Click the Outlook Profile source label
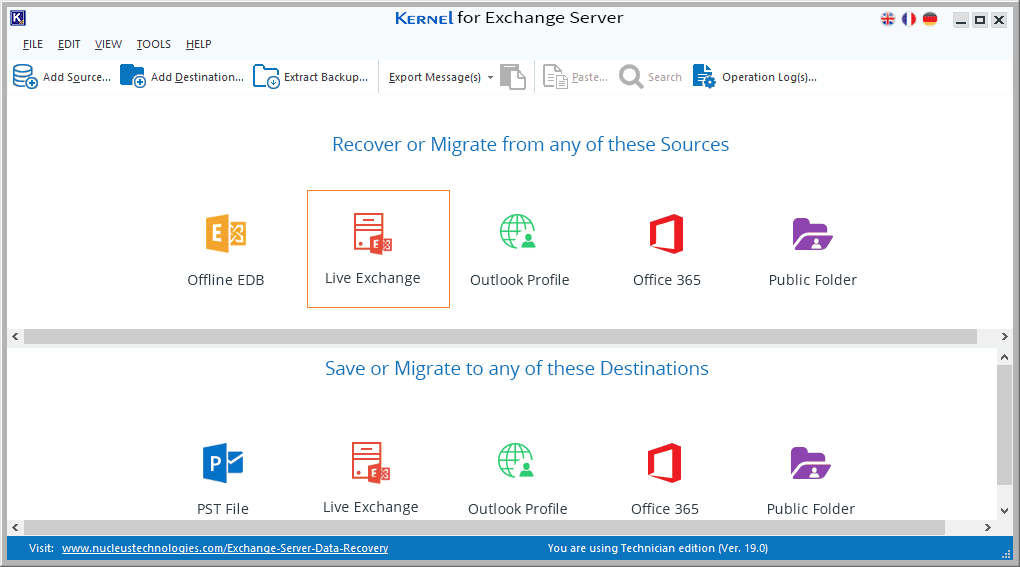This screenshot has height=567, width=1020. point(520,280)
